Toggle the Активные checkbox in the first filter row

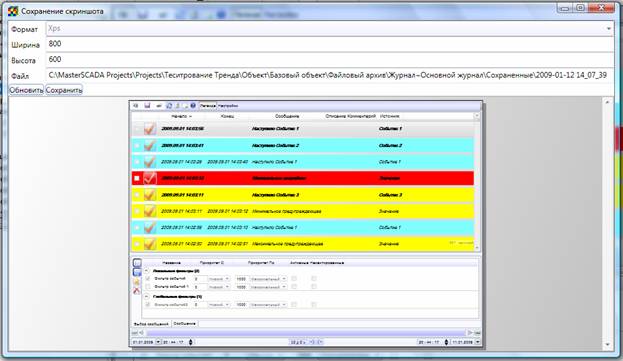coord(294,278)
